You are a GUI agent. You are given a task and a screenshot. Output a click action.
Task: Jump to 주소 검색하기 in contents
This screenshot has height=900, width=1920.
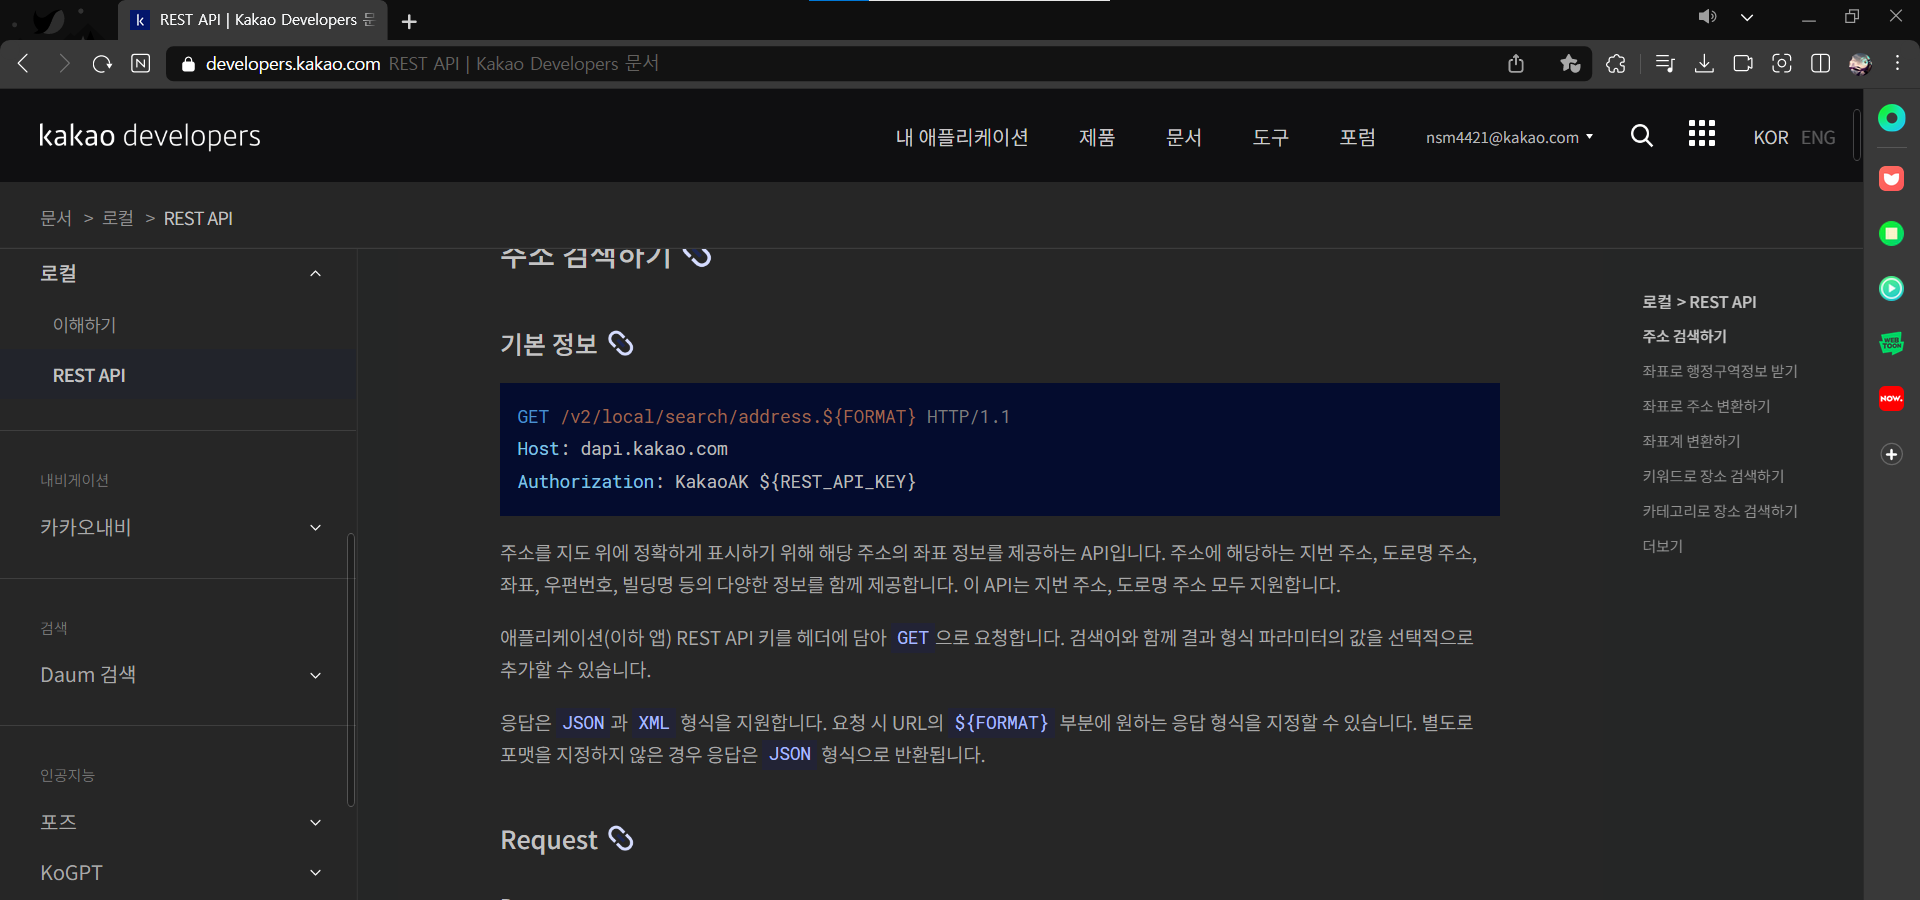click(x=1685, y=336)
